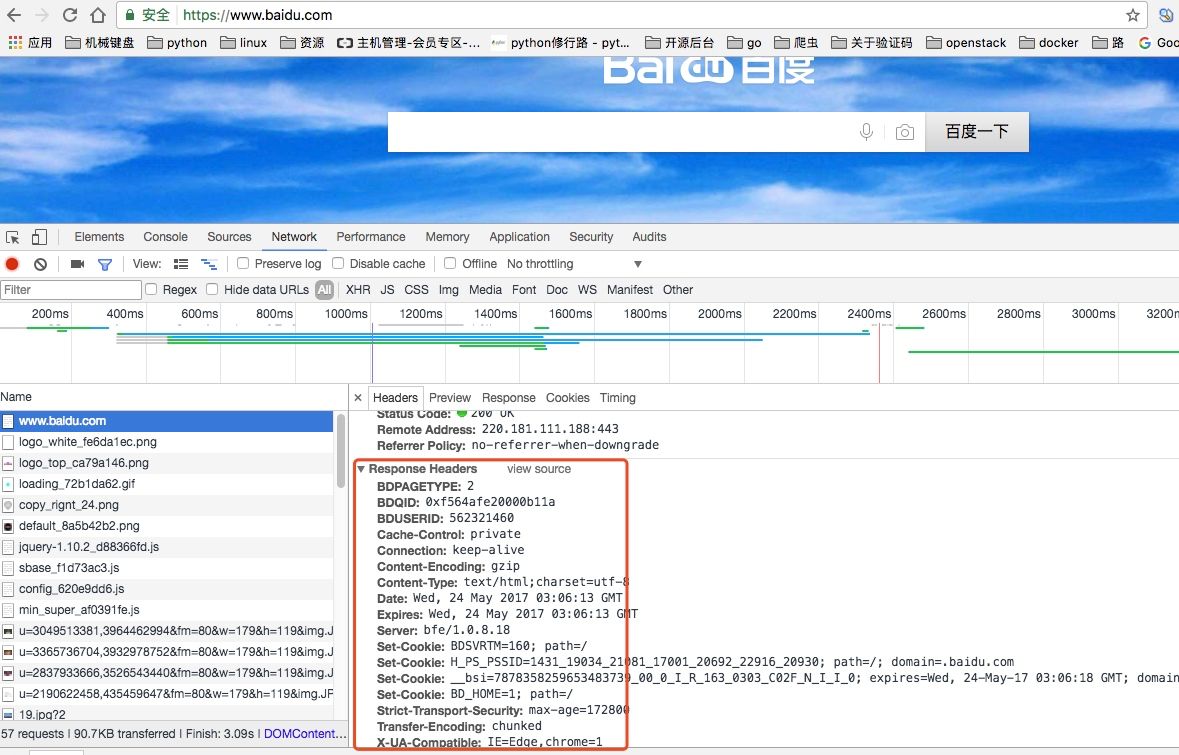The image size is (1179, 755).
Task: Open the request Cookies tab
Action: click(x=568, y=398)
